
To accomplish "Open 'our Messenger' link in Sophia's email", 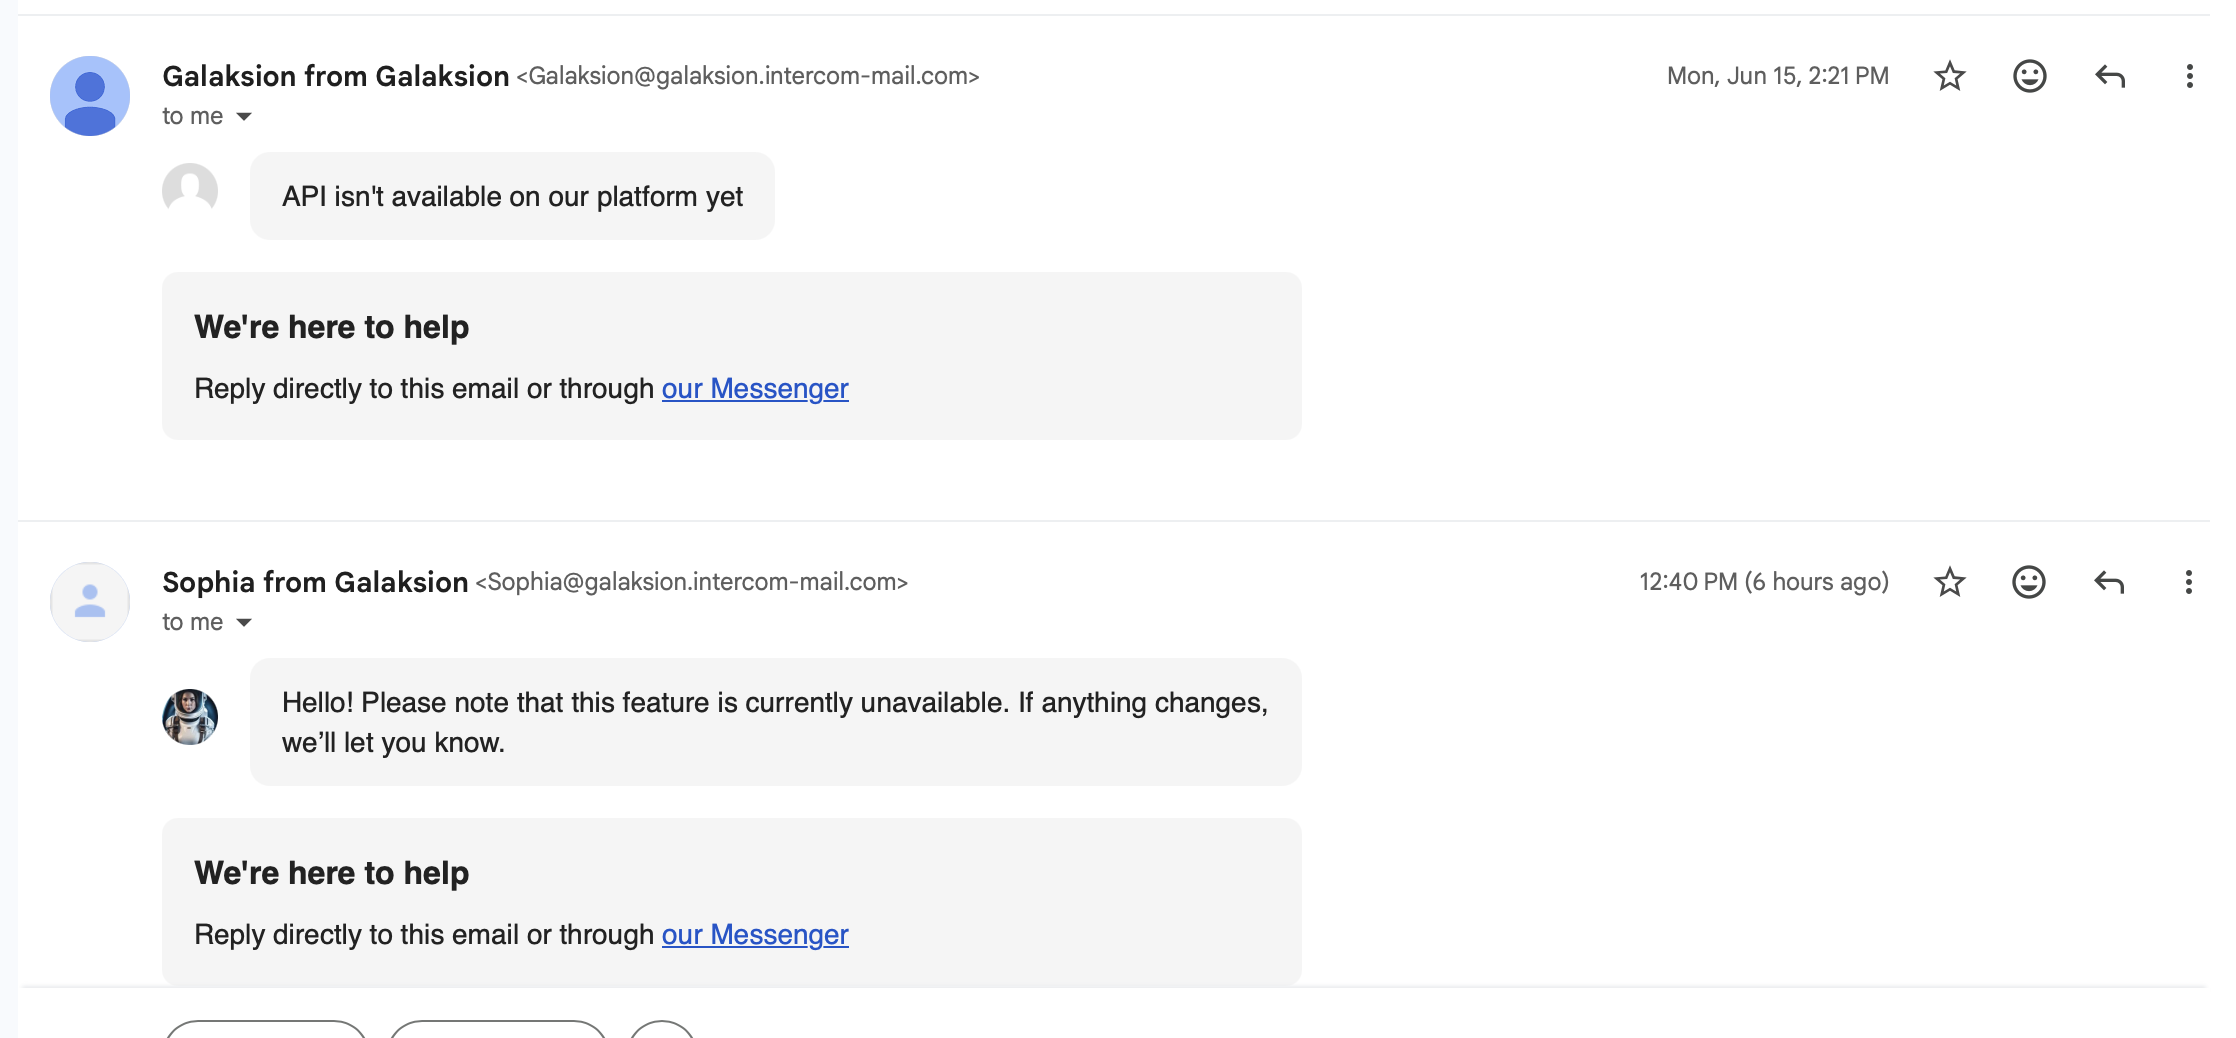I will coord(755,934).
